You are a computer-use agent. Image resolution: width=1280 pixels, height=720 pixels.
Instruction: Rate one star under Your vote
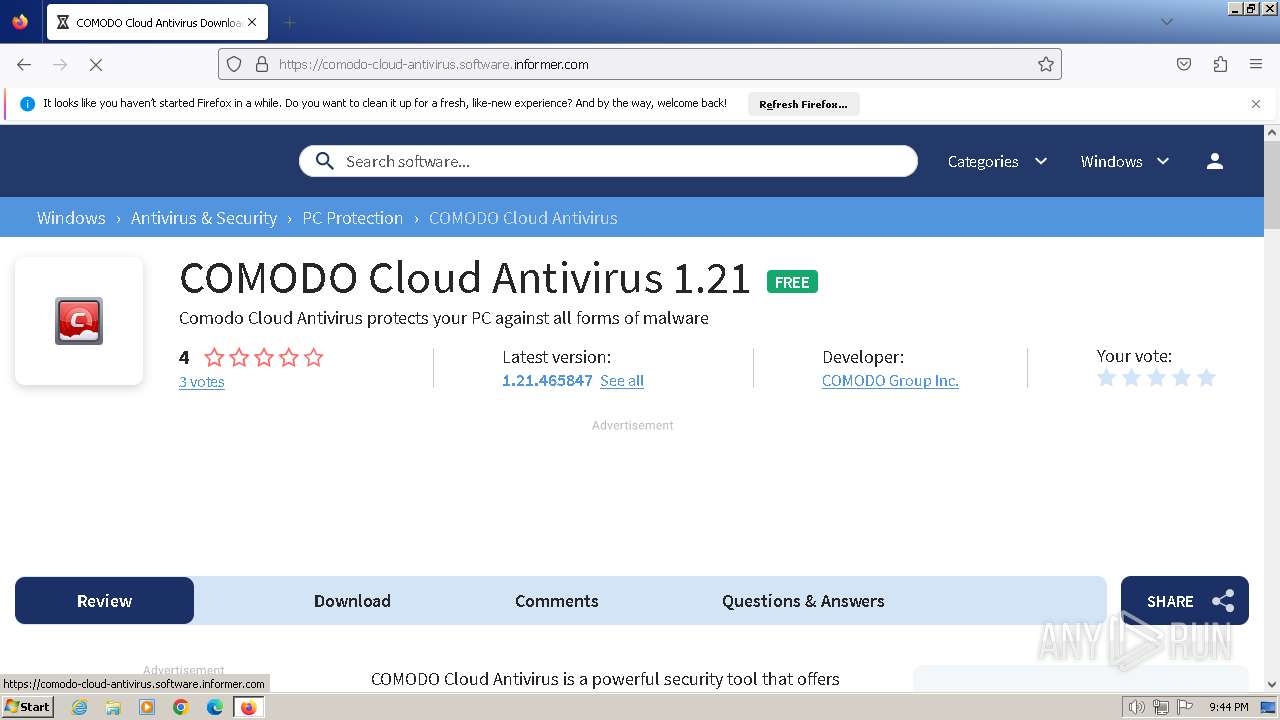click(1107, 378)
